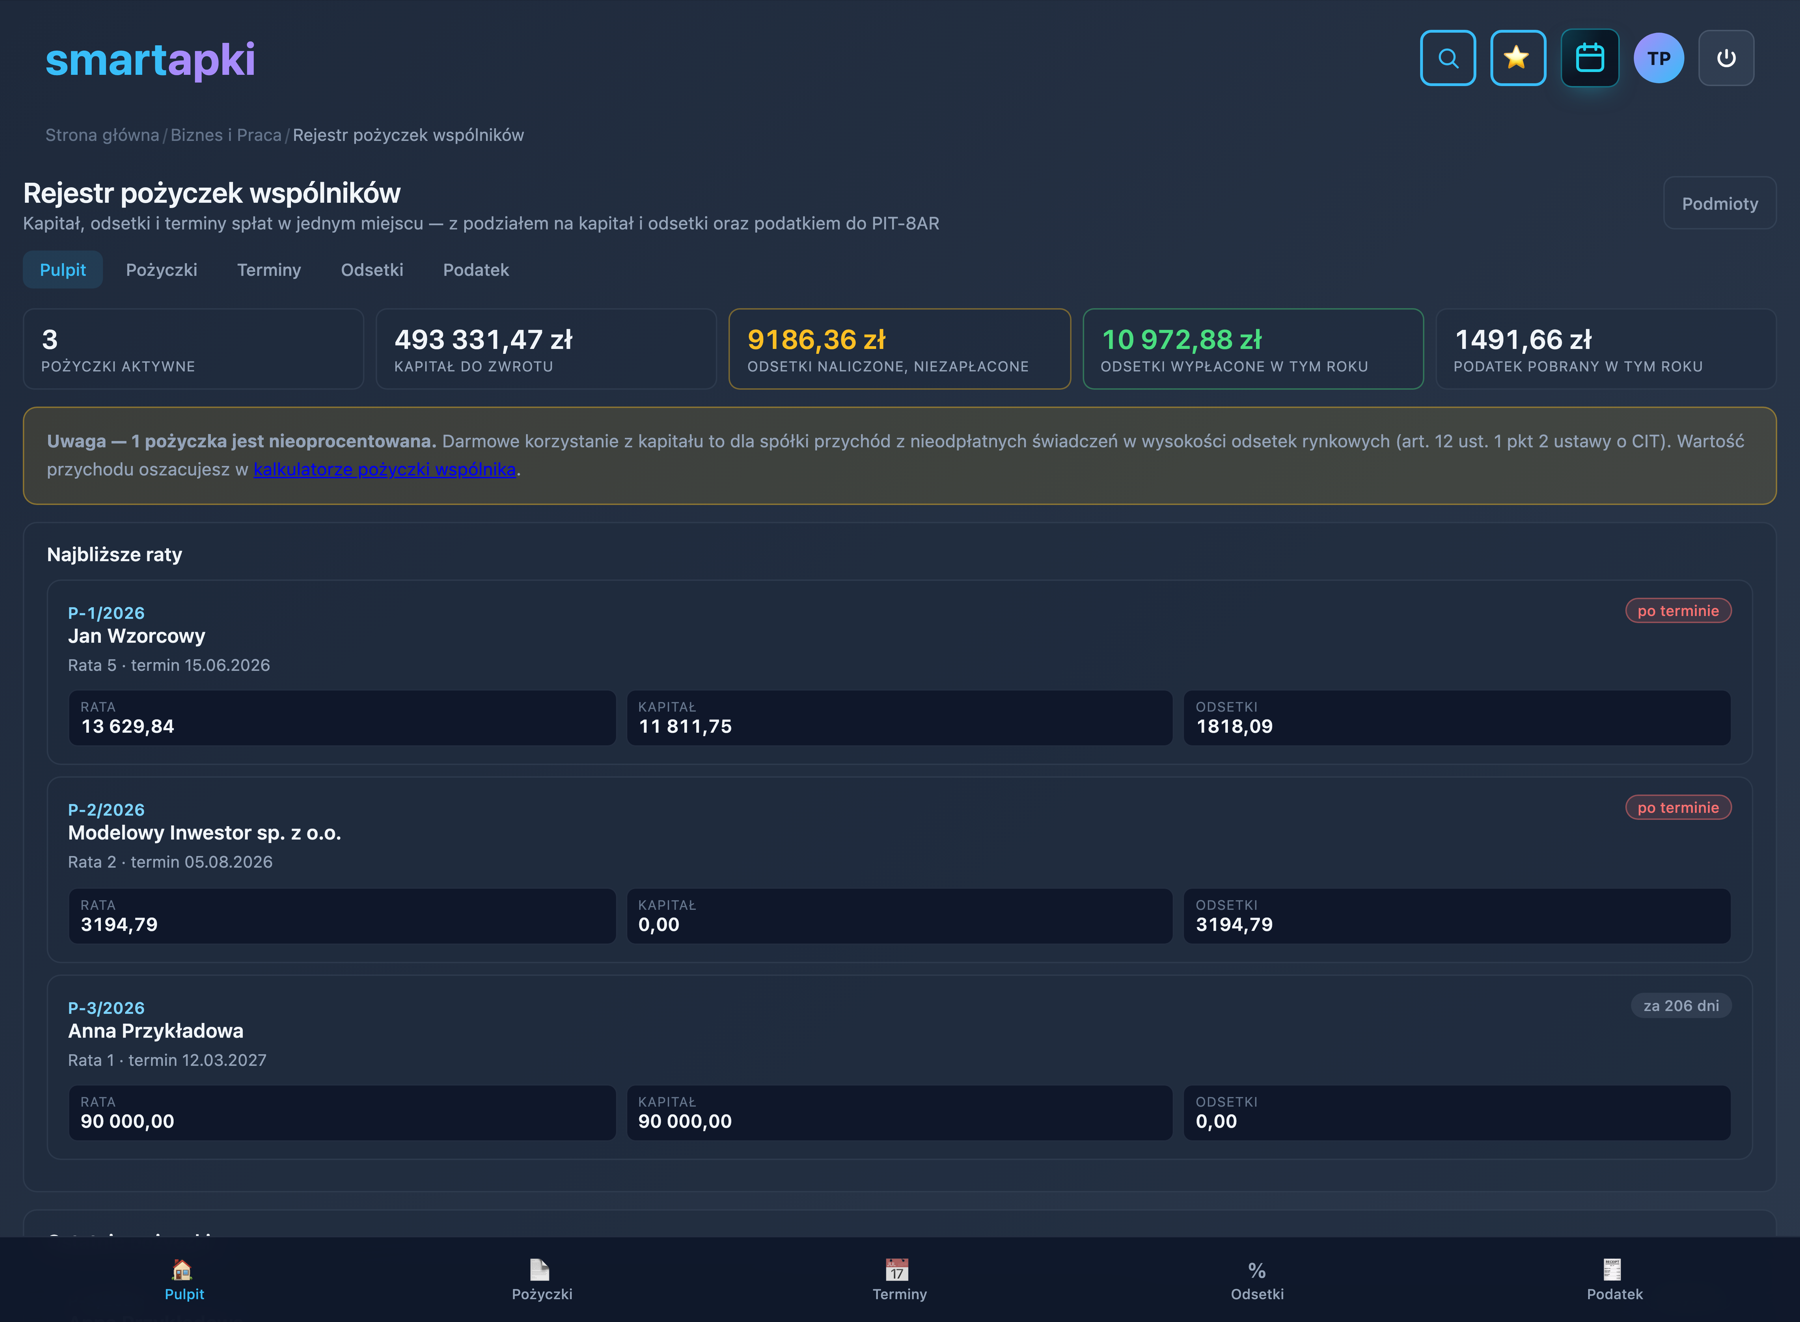This screenshot has width=1800, height=1322.
Task: Click the Kapitał do zwrotu card
Action: 546,349
